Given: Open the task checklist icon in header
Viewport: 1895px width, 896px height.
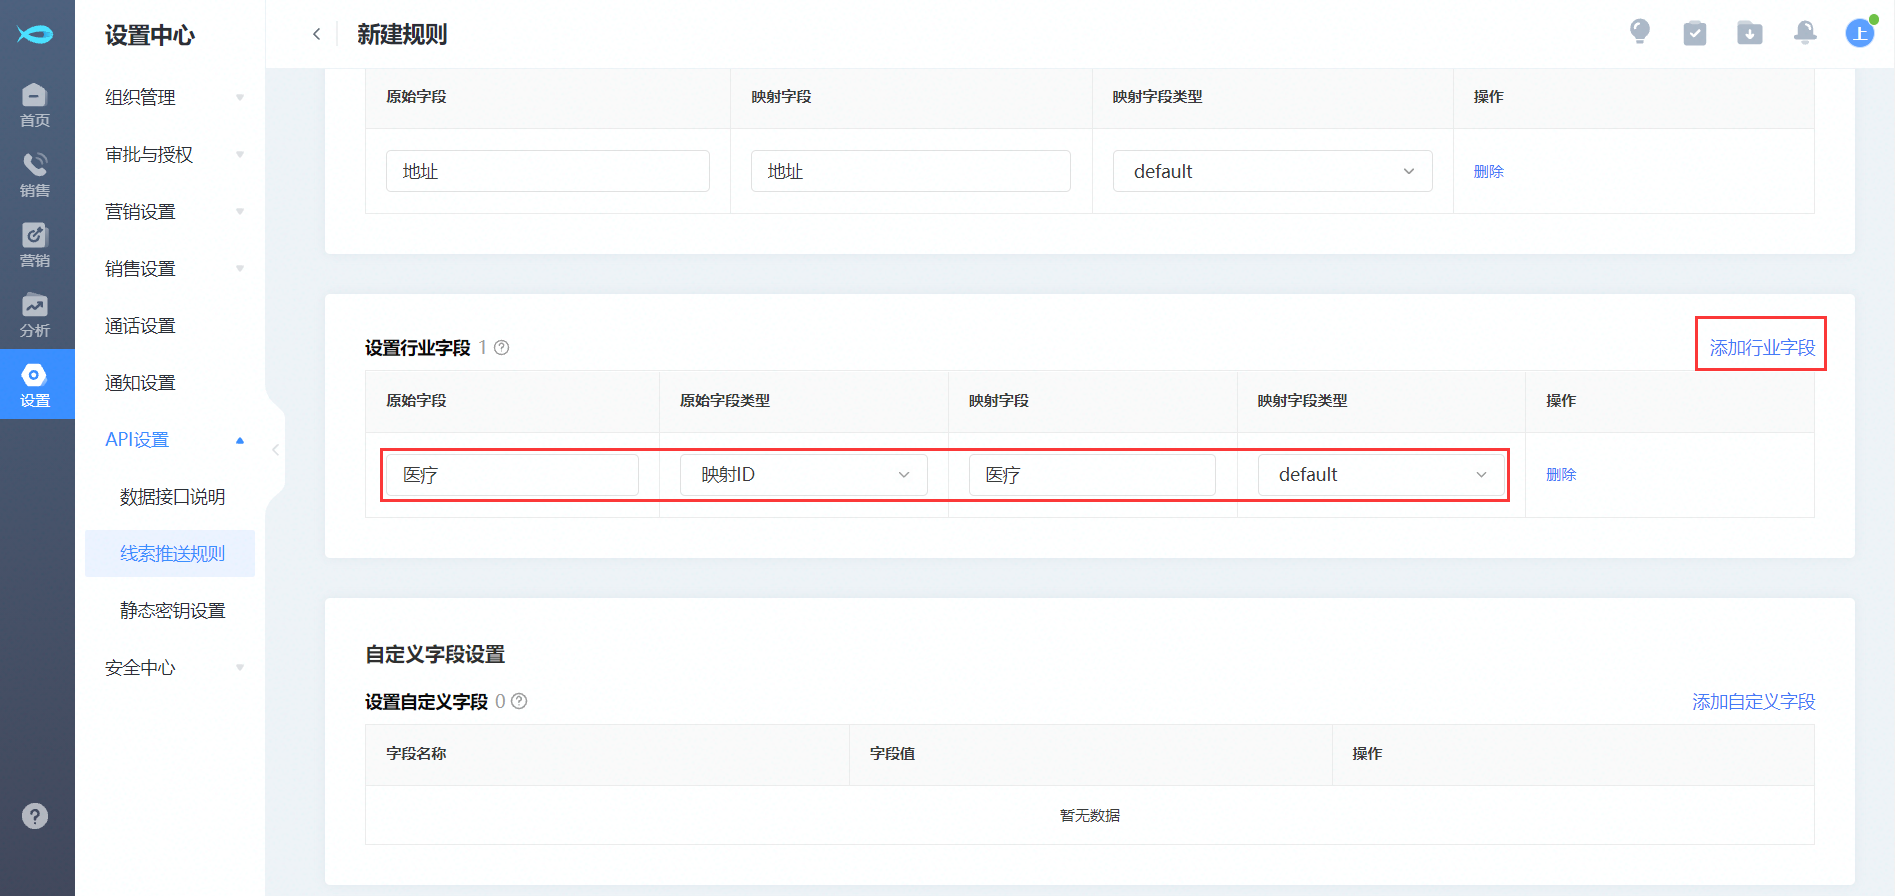Looking at the screenshot, I should (x=1694, y=33).
